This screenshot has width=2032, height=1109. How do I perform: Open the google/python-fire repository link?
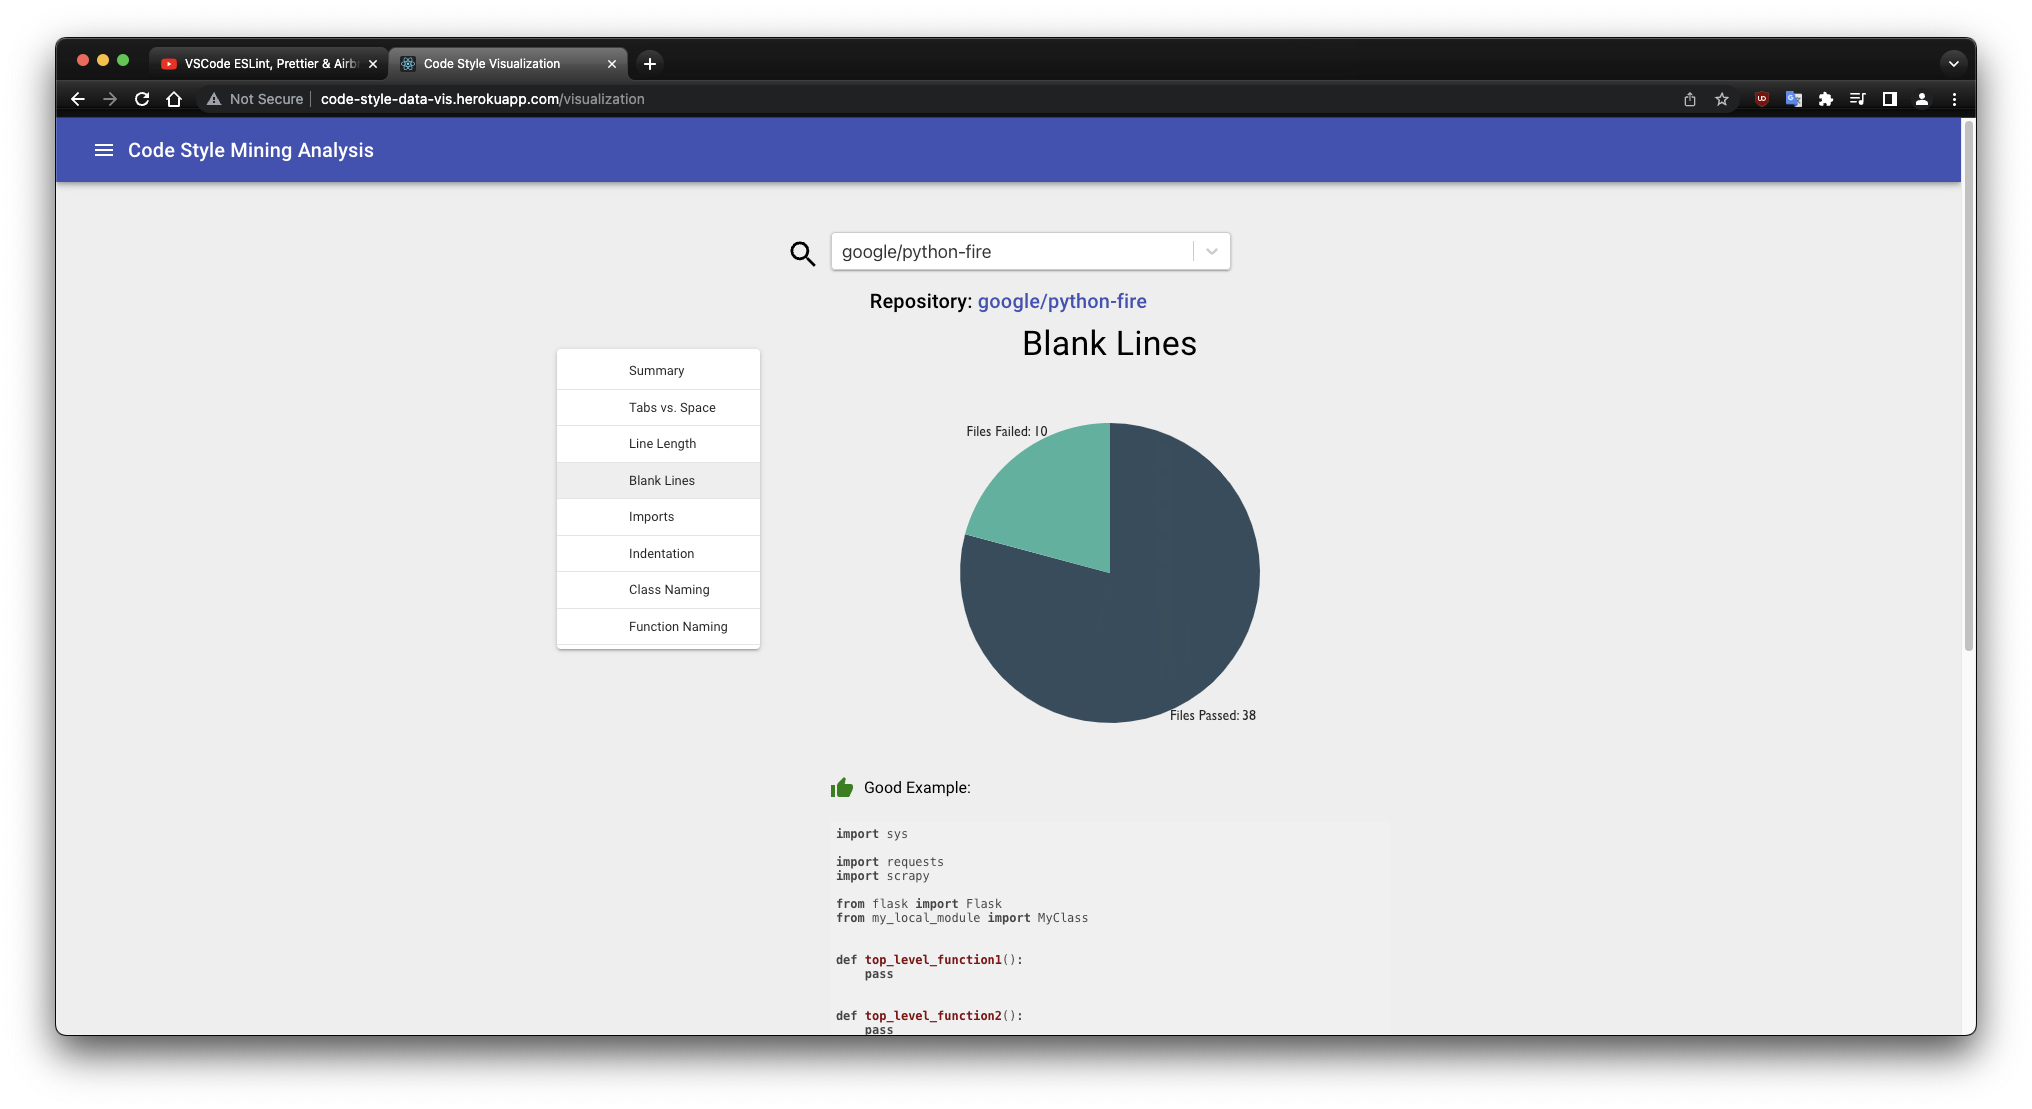click(1061, 301)
